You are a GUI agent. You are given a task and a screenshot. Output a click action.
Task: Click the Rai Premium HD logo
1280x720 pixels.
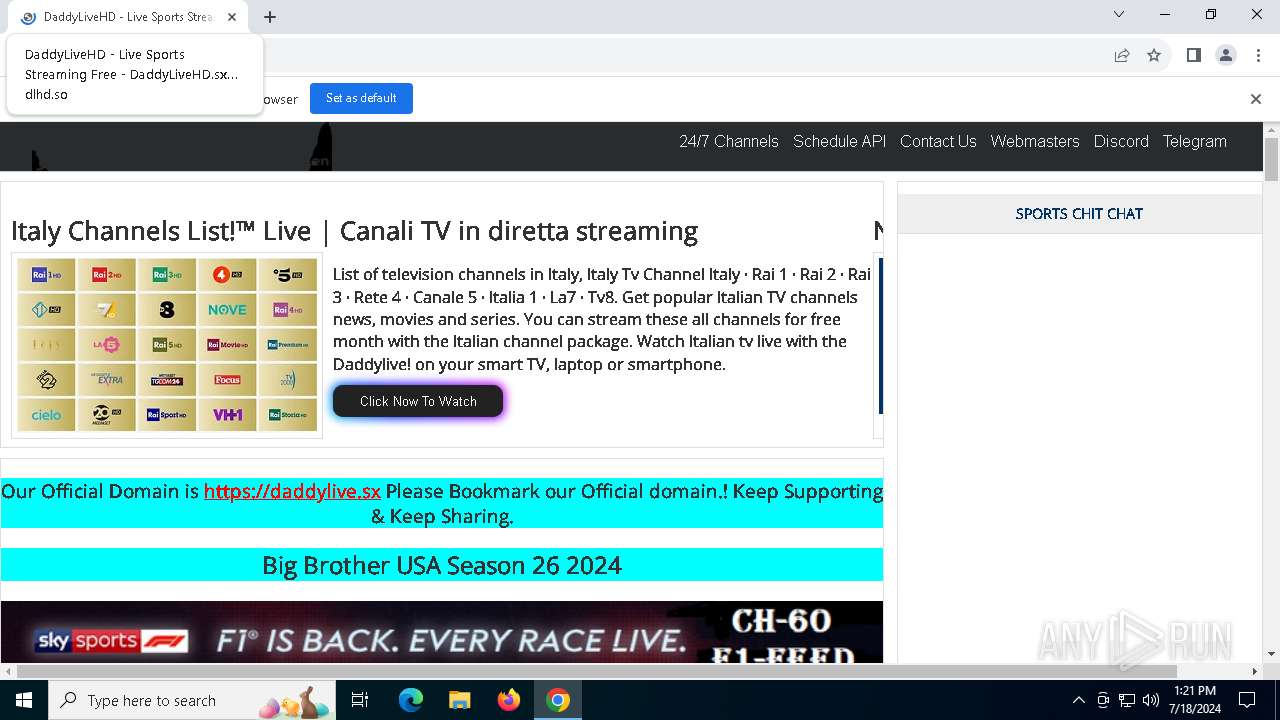tap(287, 345)
